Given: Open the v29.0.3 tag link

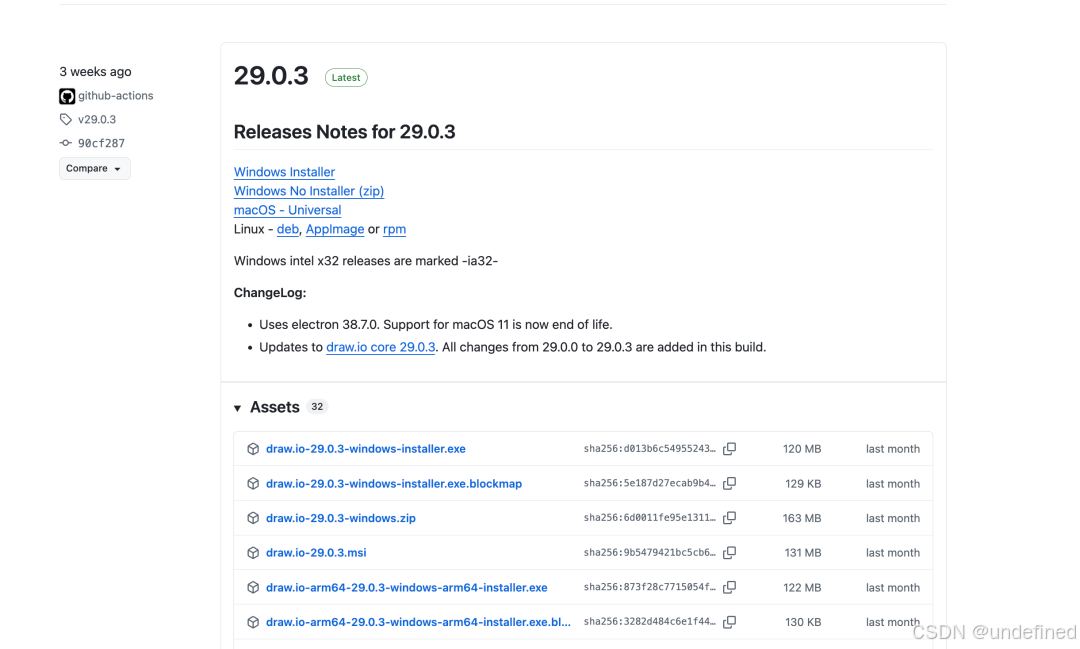Looking at the screenshot, I should tap(97, 119).
